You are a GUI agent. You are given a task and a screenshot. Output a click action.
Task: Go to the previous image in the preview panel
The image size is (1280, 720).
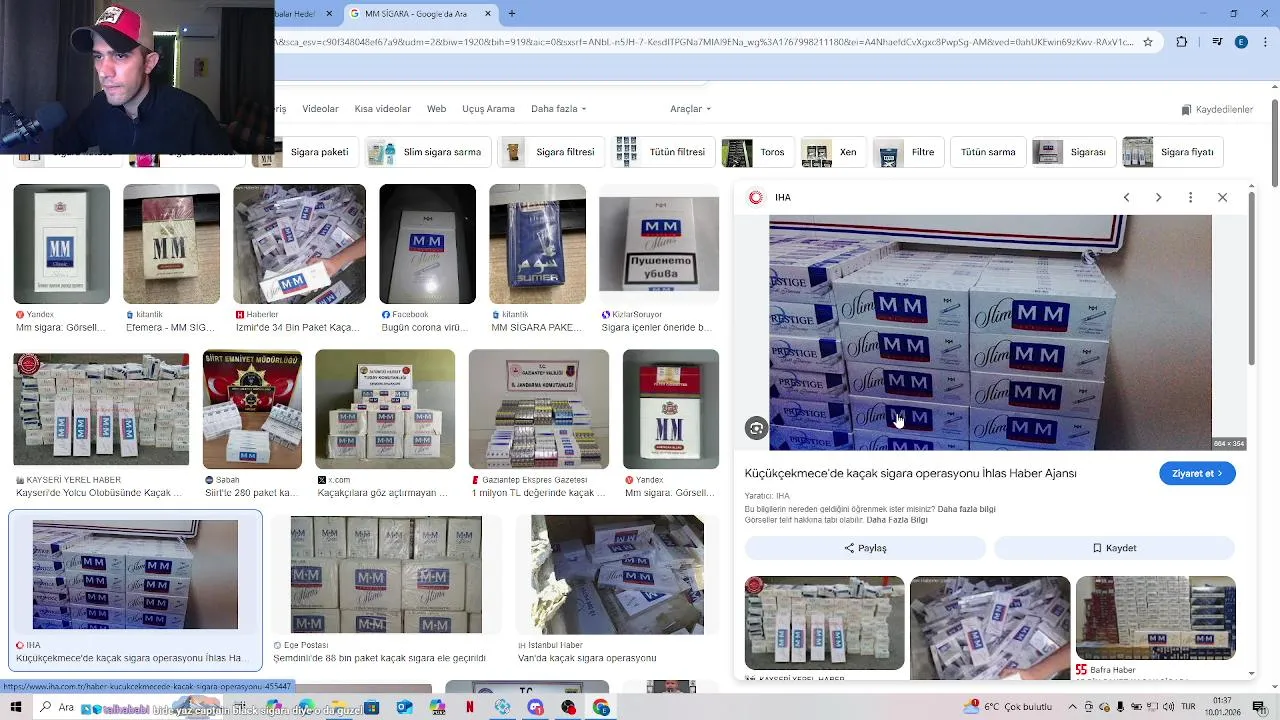1126,197
